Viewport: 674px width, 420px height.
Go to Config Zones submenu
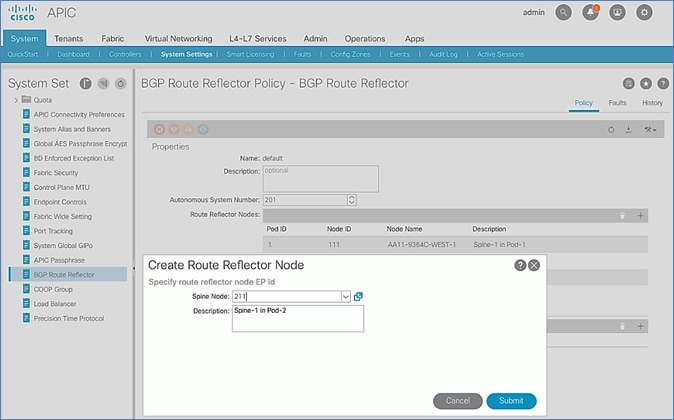[350, 54]
